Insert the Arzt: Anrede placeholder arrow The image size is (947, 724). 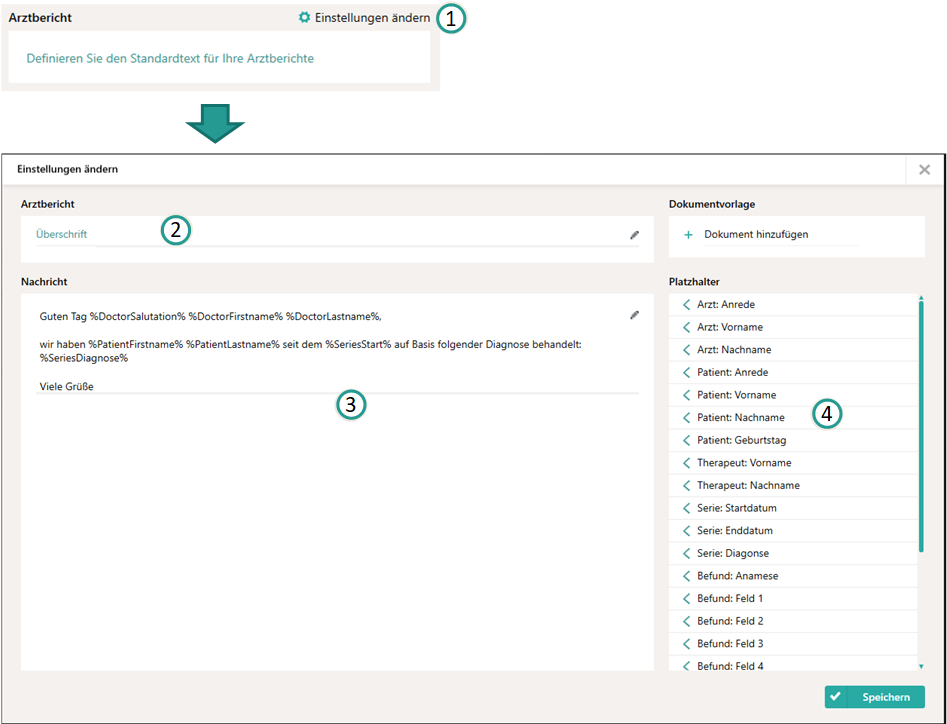coord(687,304)
